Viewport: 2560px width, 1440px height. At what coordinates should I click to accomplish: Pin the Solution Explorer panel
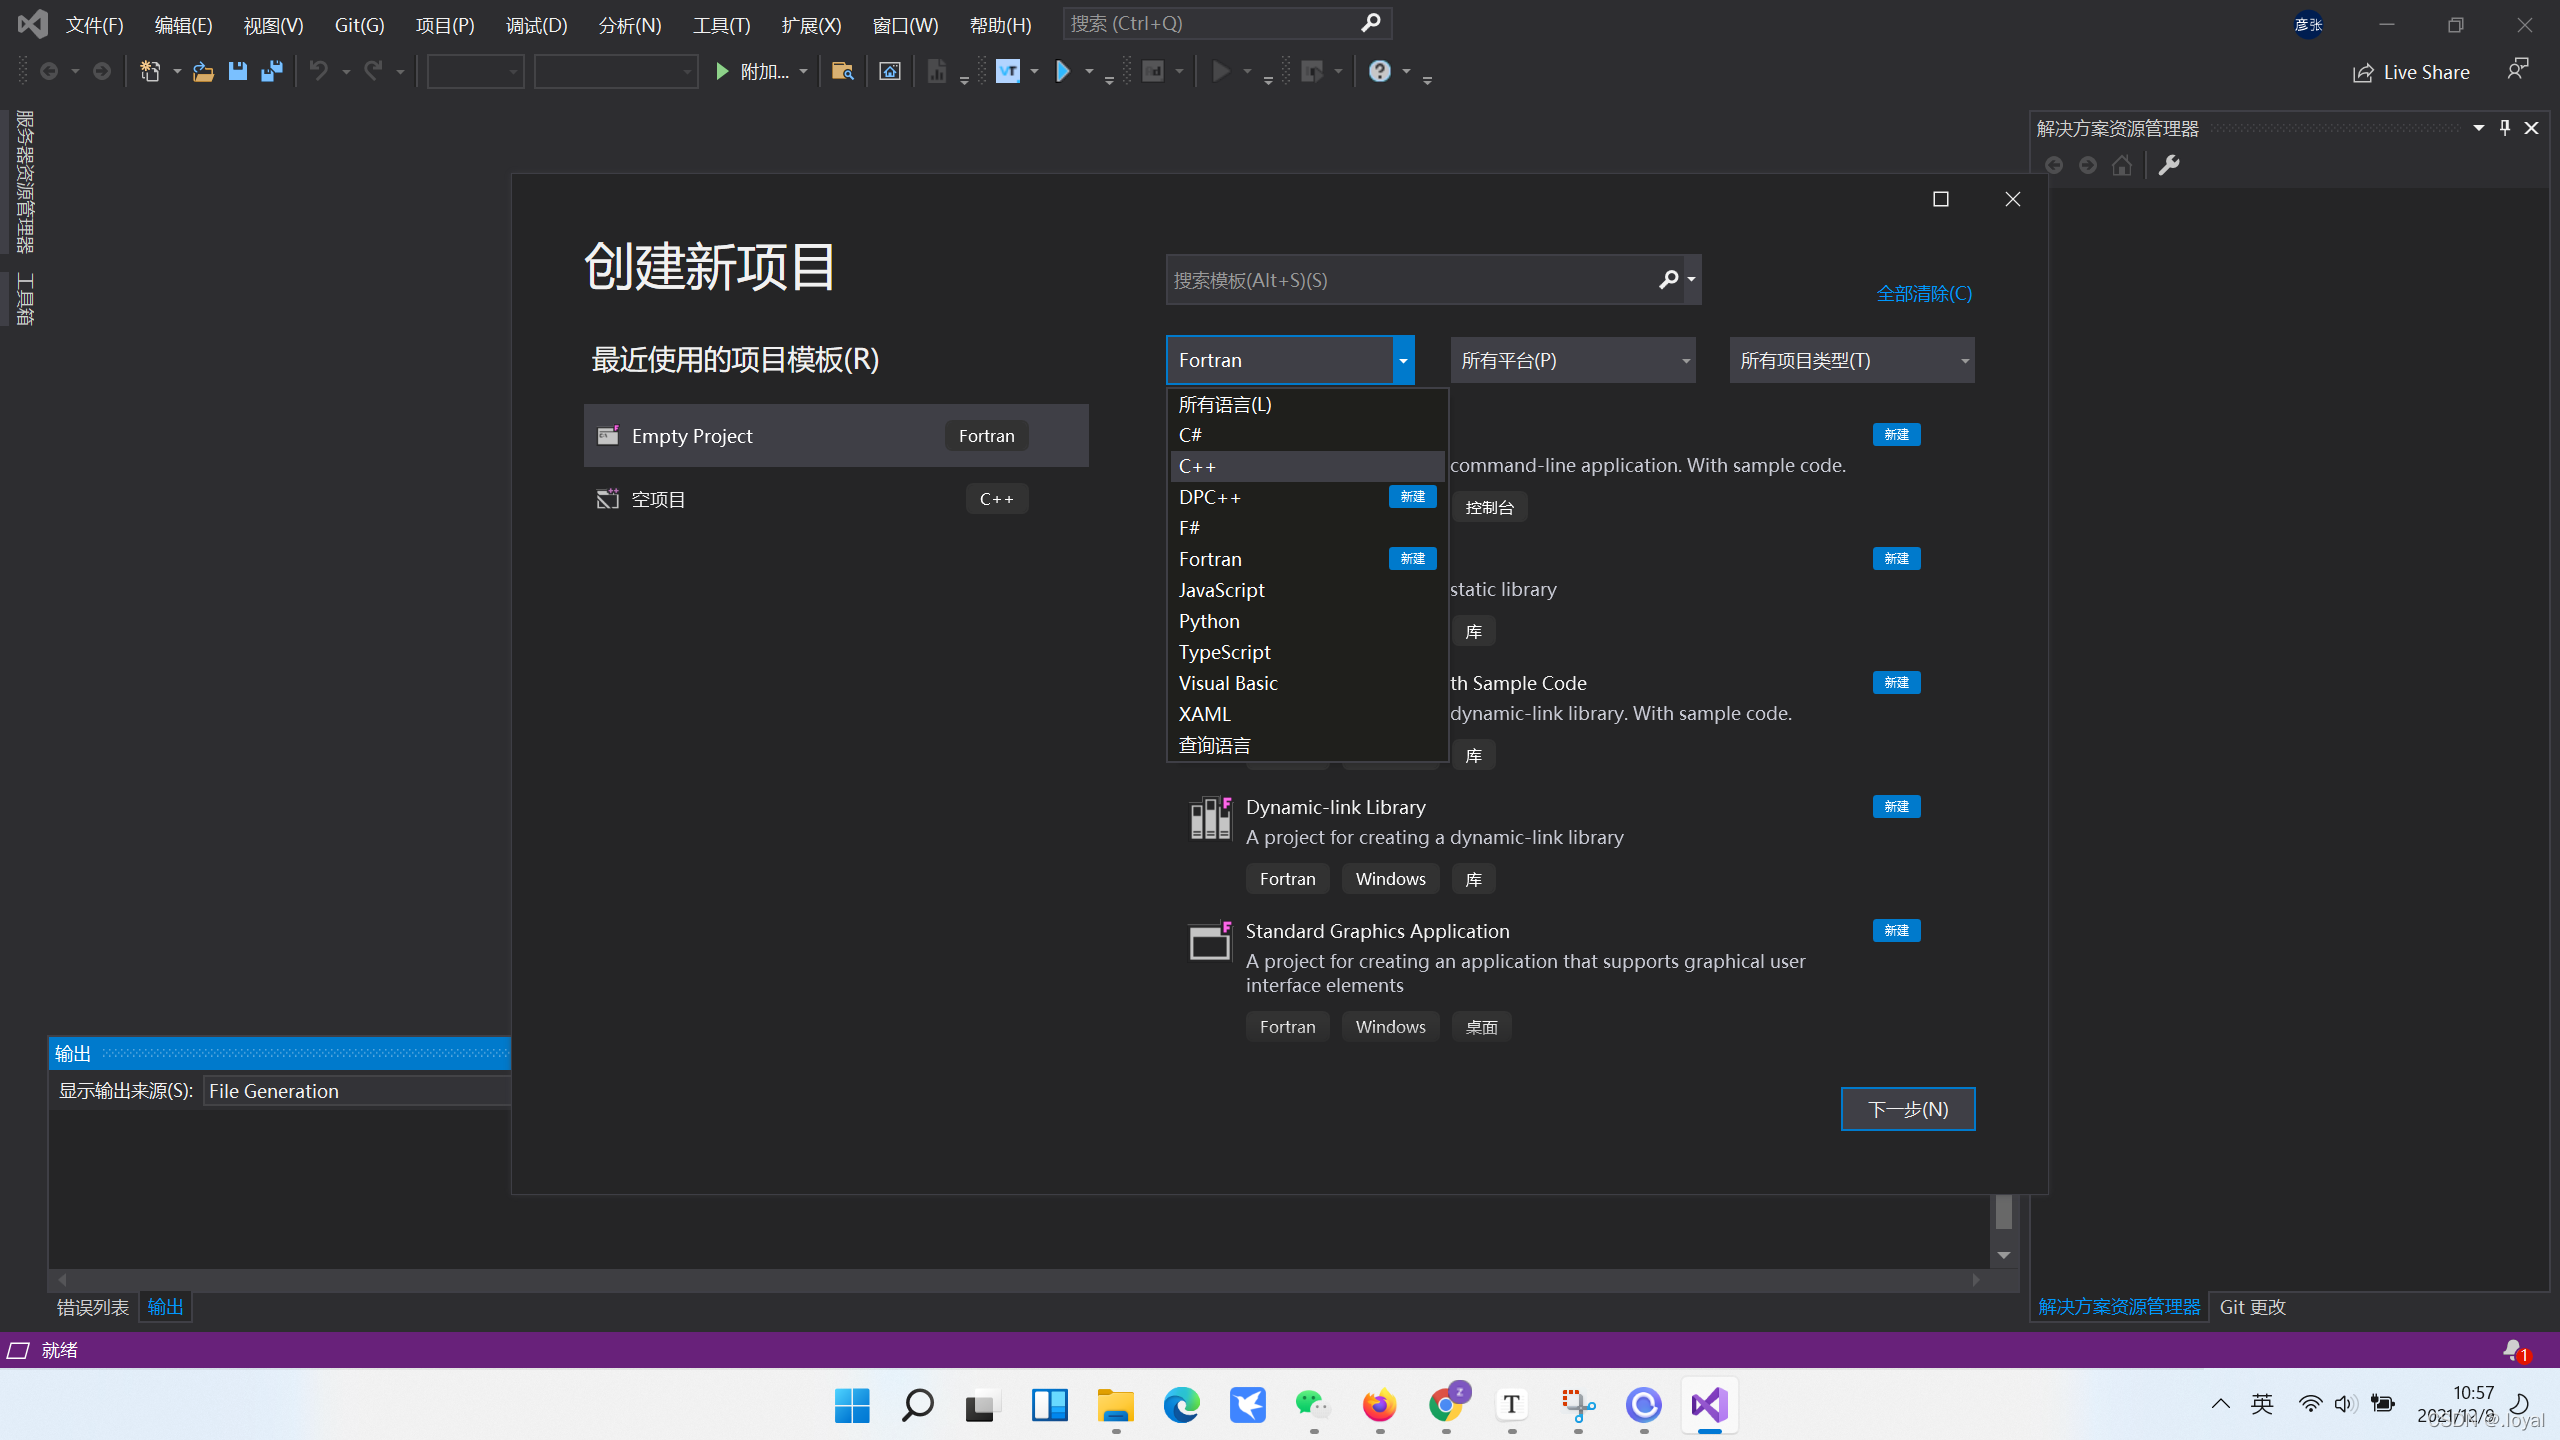tap(2504, 128)
